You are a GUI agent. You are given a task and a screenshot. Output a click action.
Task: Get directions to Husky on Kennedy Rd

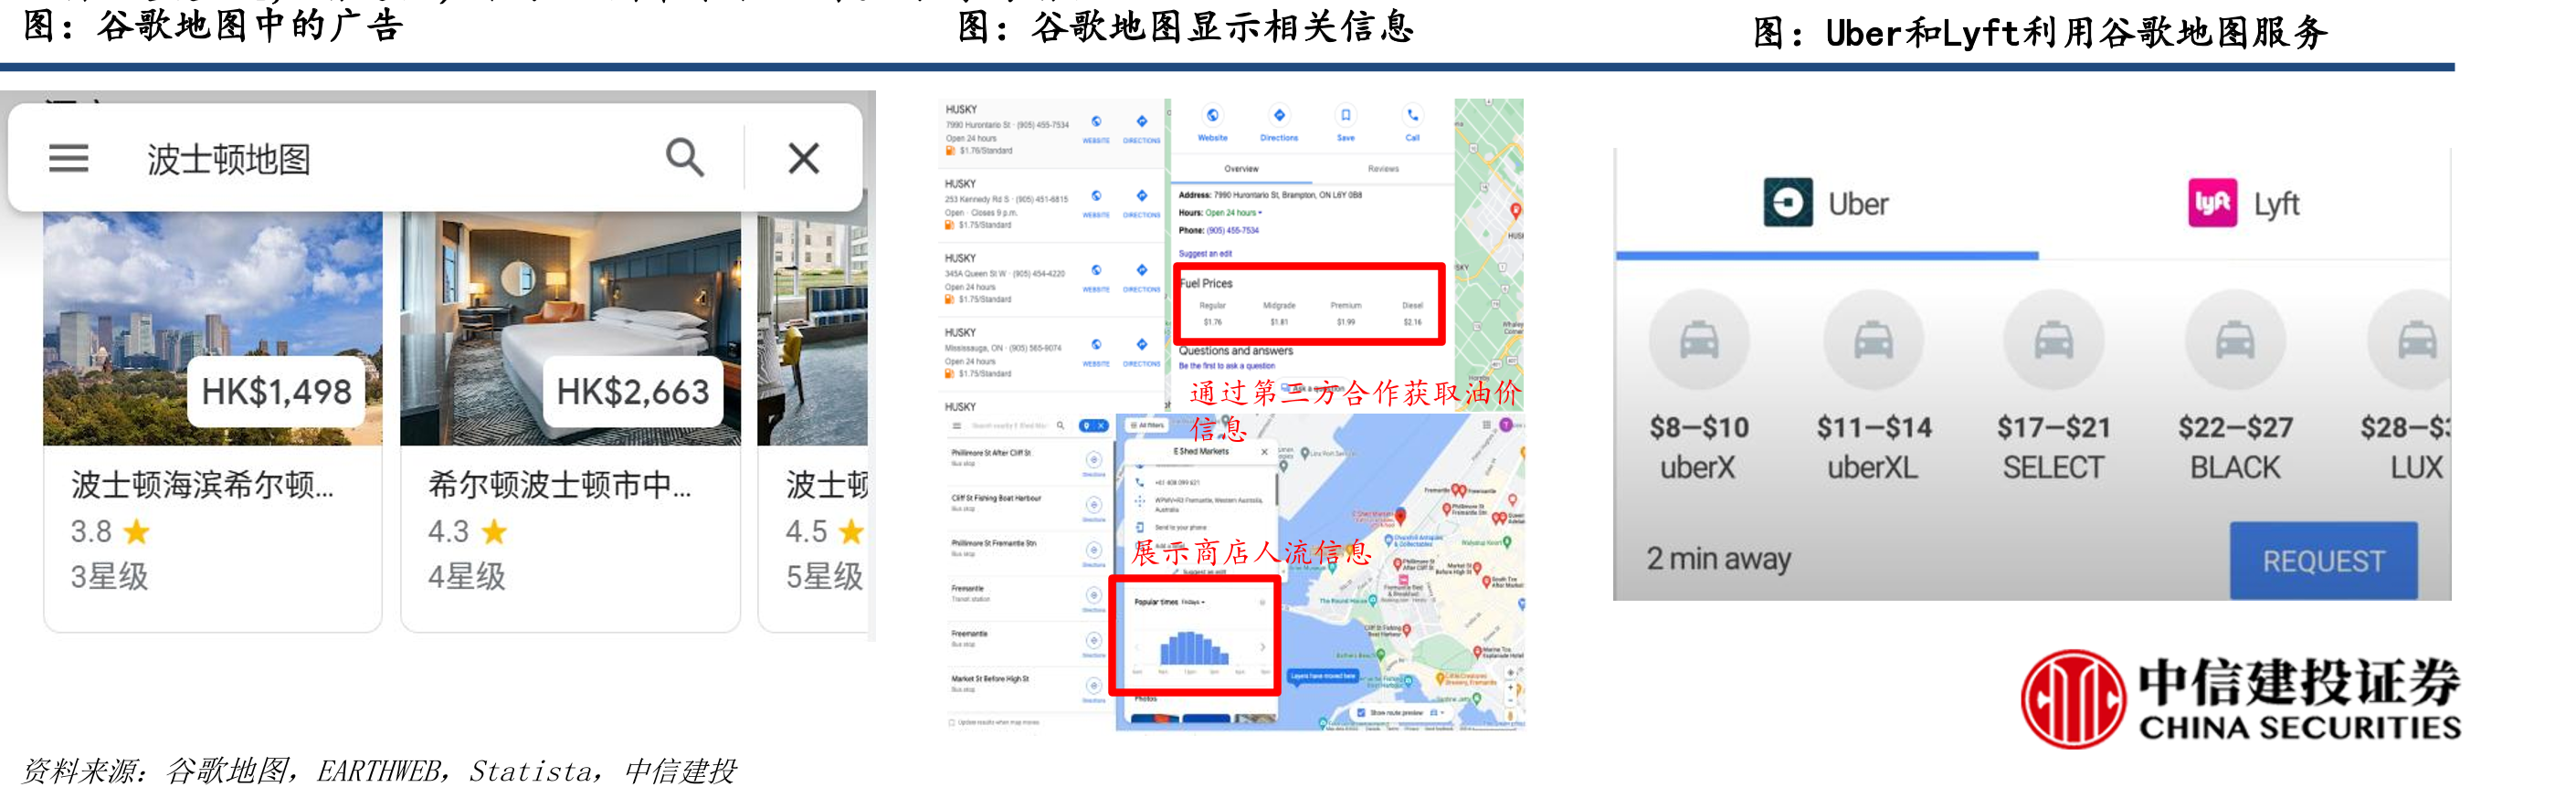tap(1141, 202)
